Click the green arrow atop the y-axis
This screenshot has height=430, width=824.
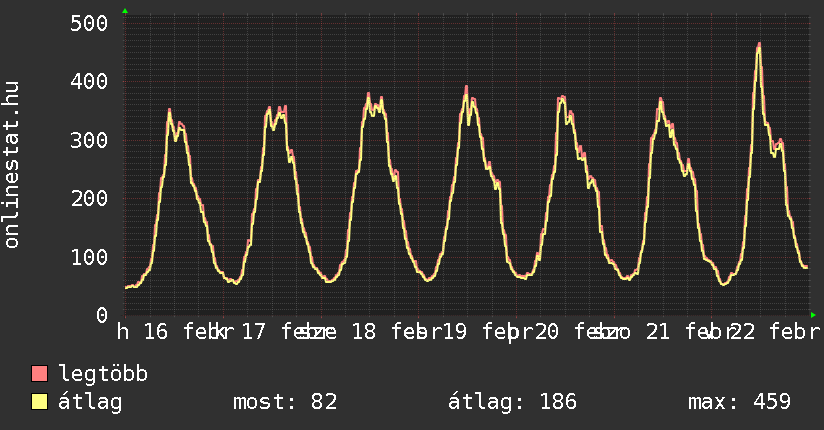(124, 11)
